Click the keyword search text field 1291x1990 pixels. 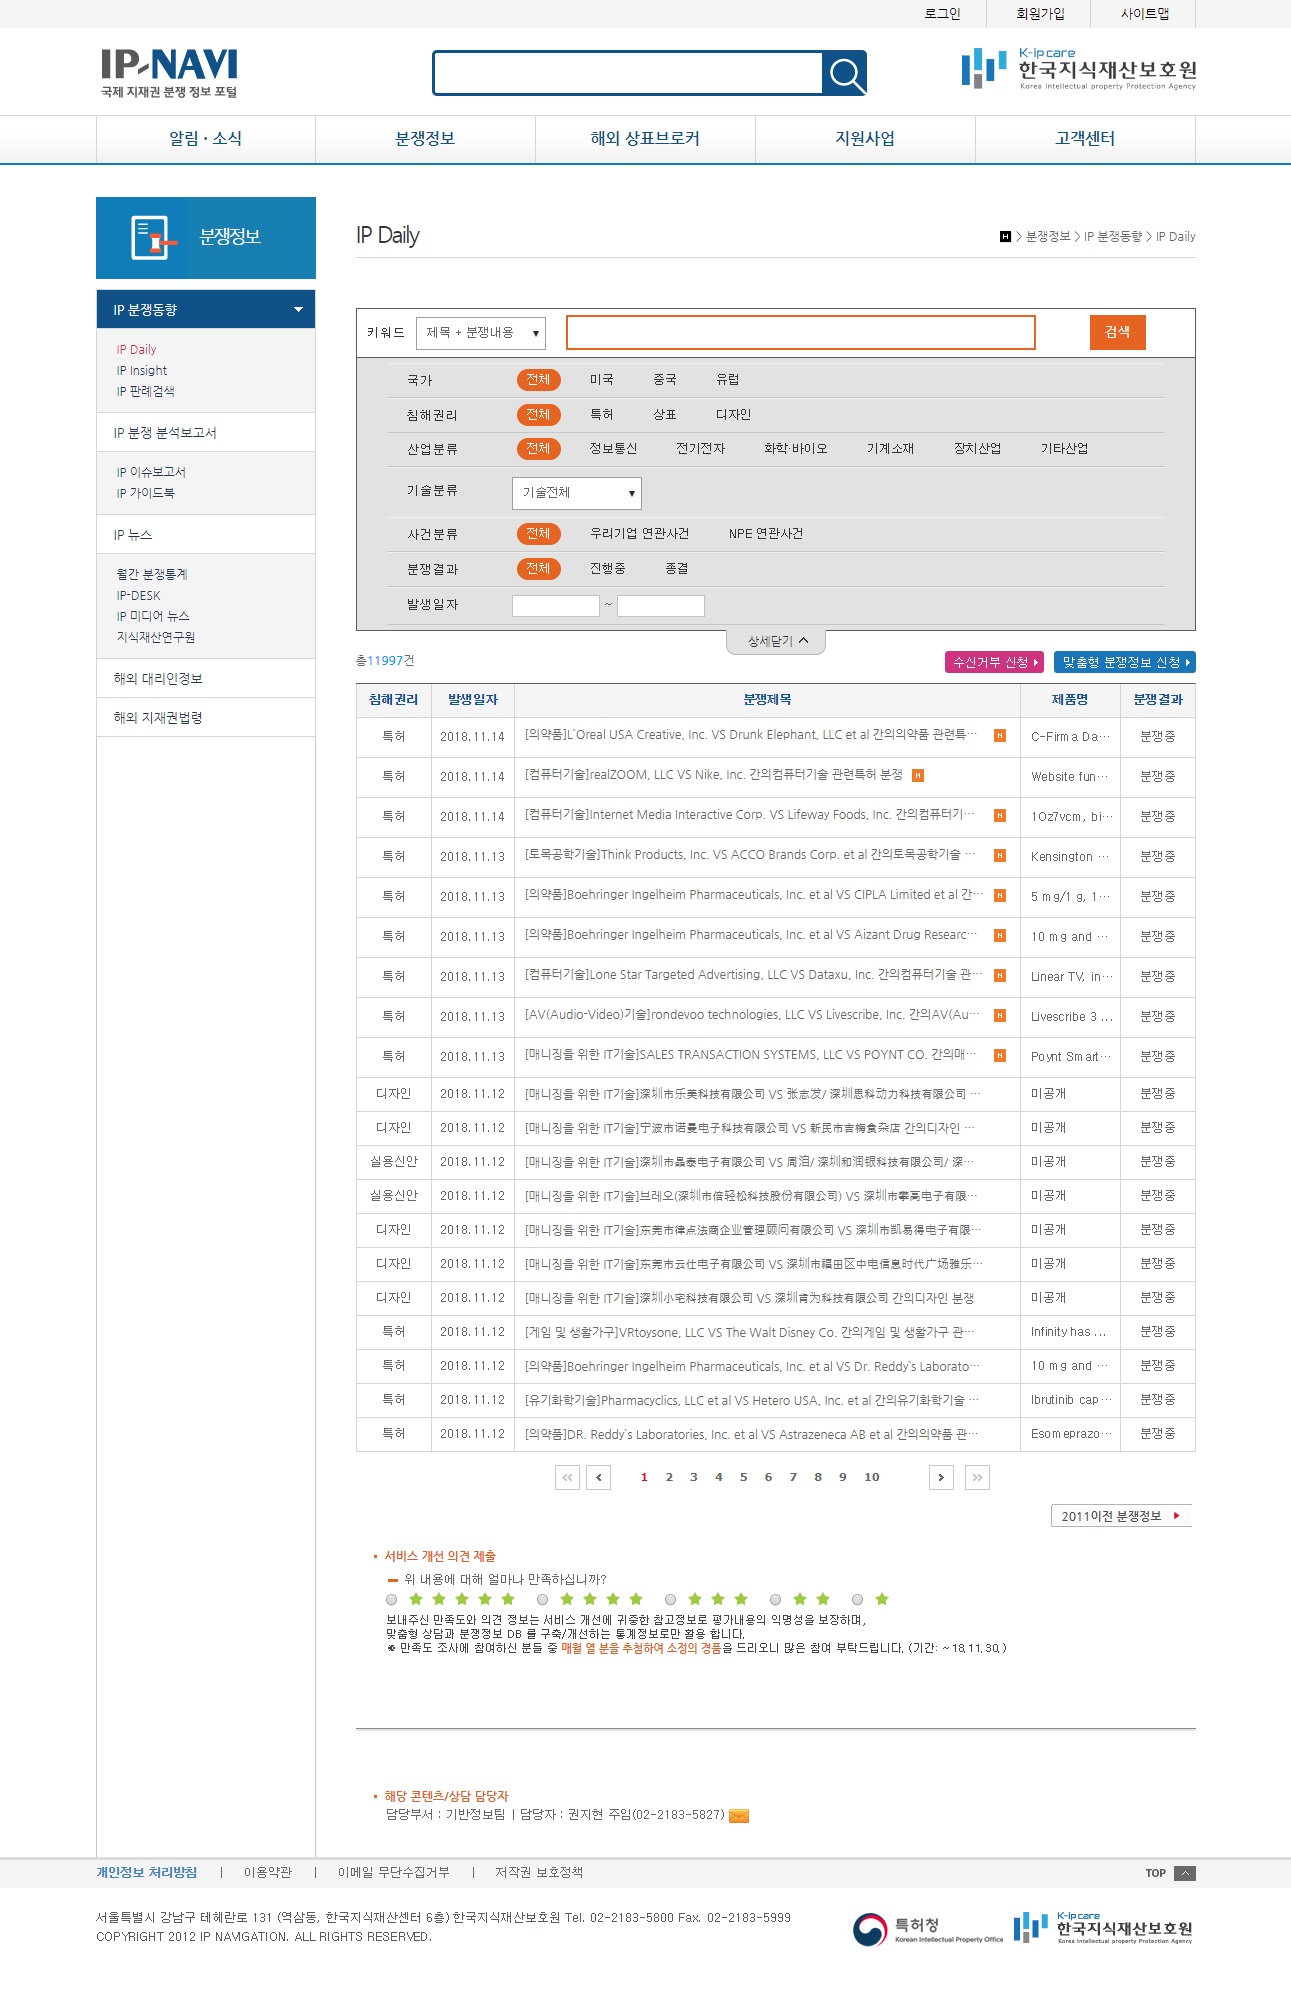(x=801, y=333)
